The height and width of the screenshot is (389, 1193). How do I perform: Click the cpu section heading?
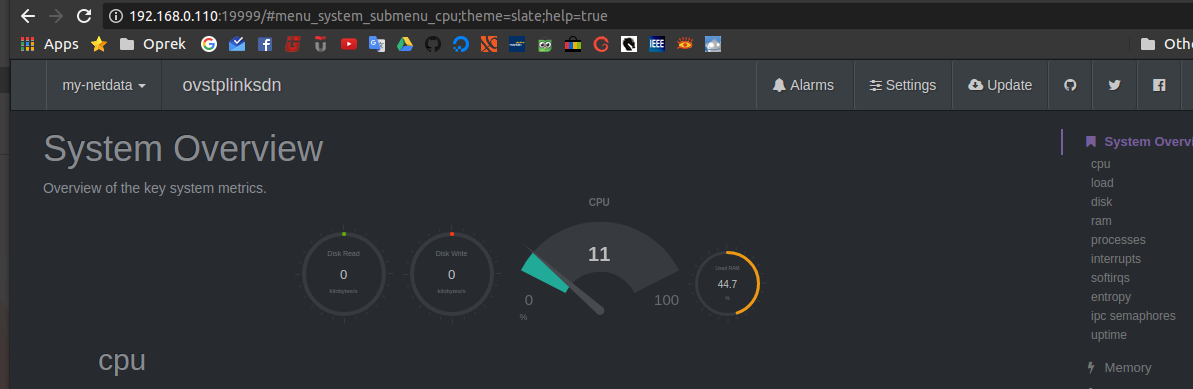click(122, 360)
